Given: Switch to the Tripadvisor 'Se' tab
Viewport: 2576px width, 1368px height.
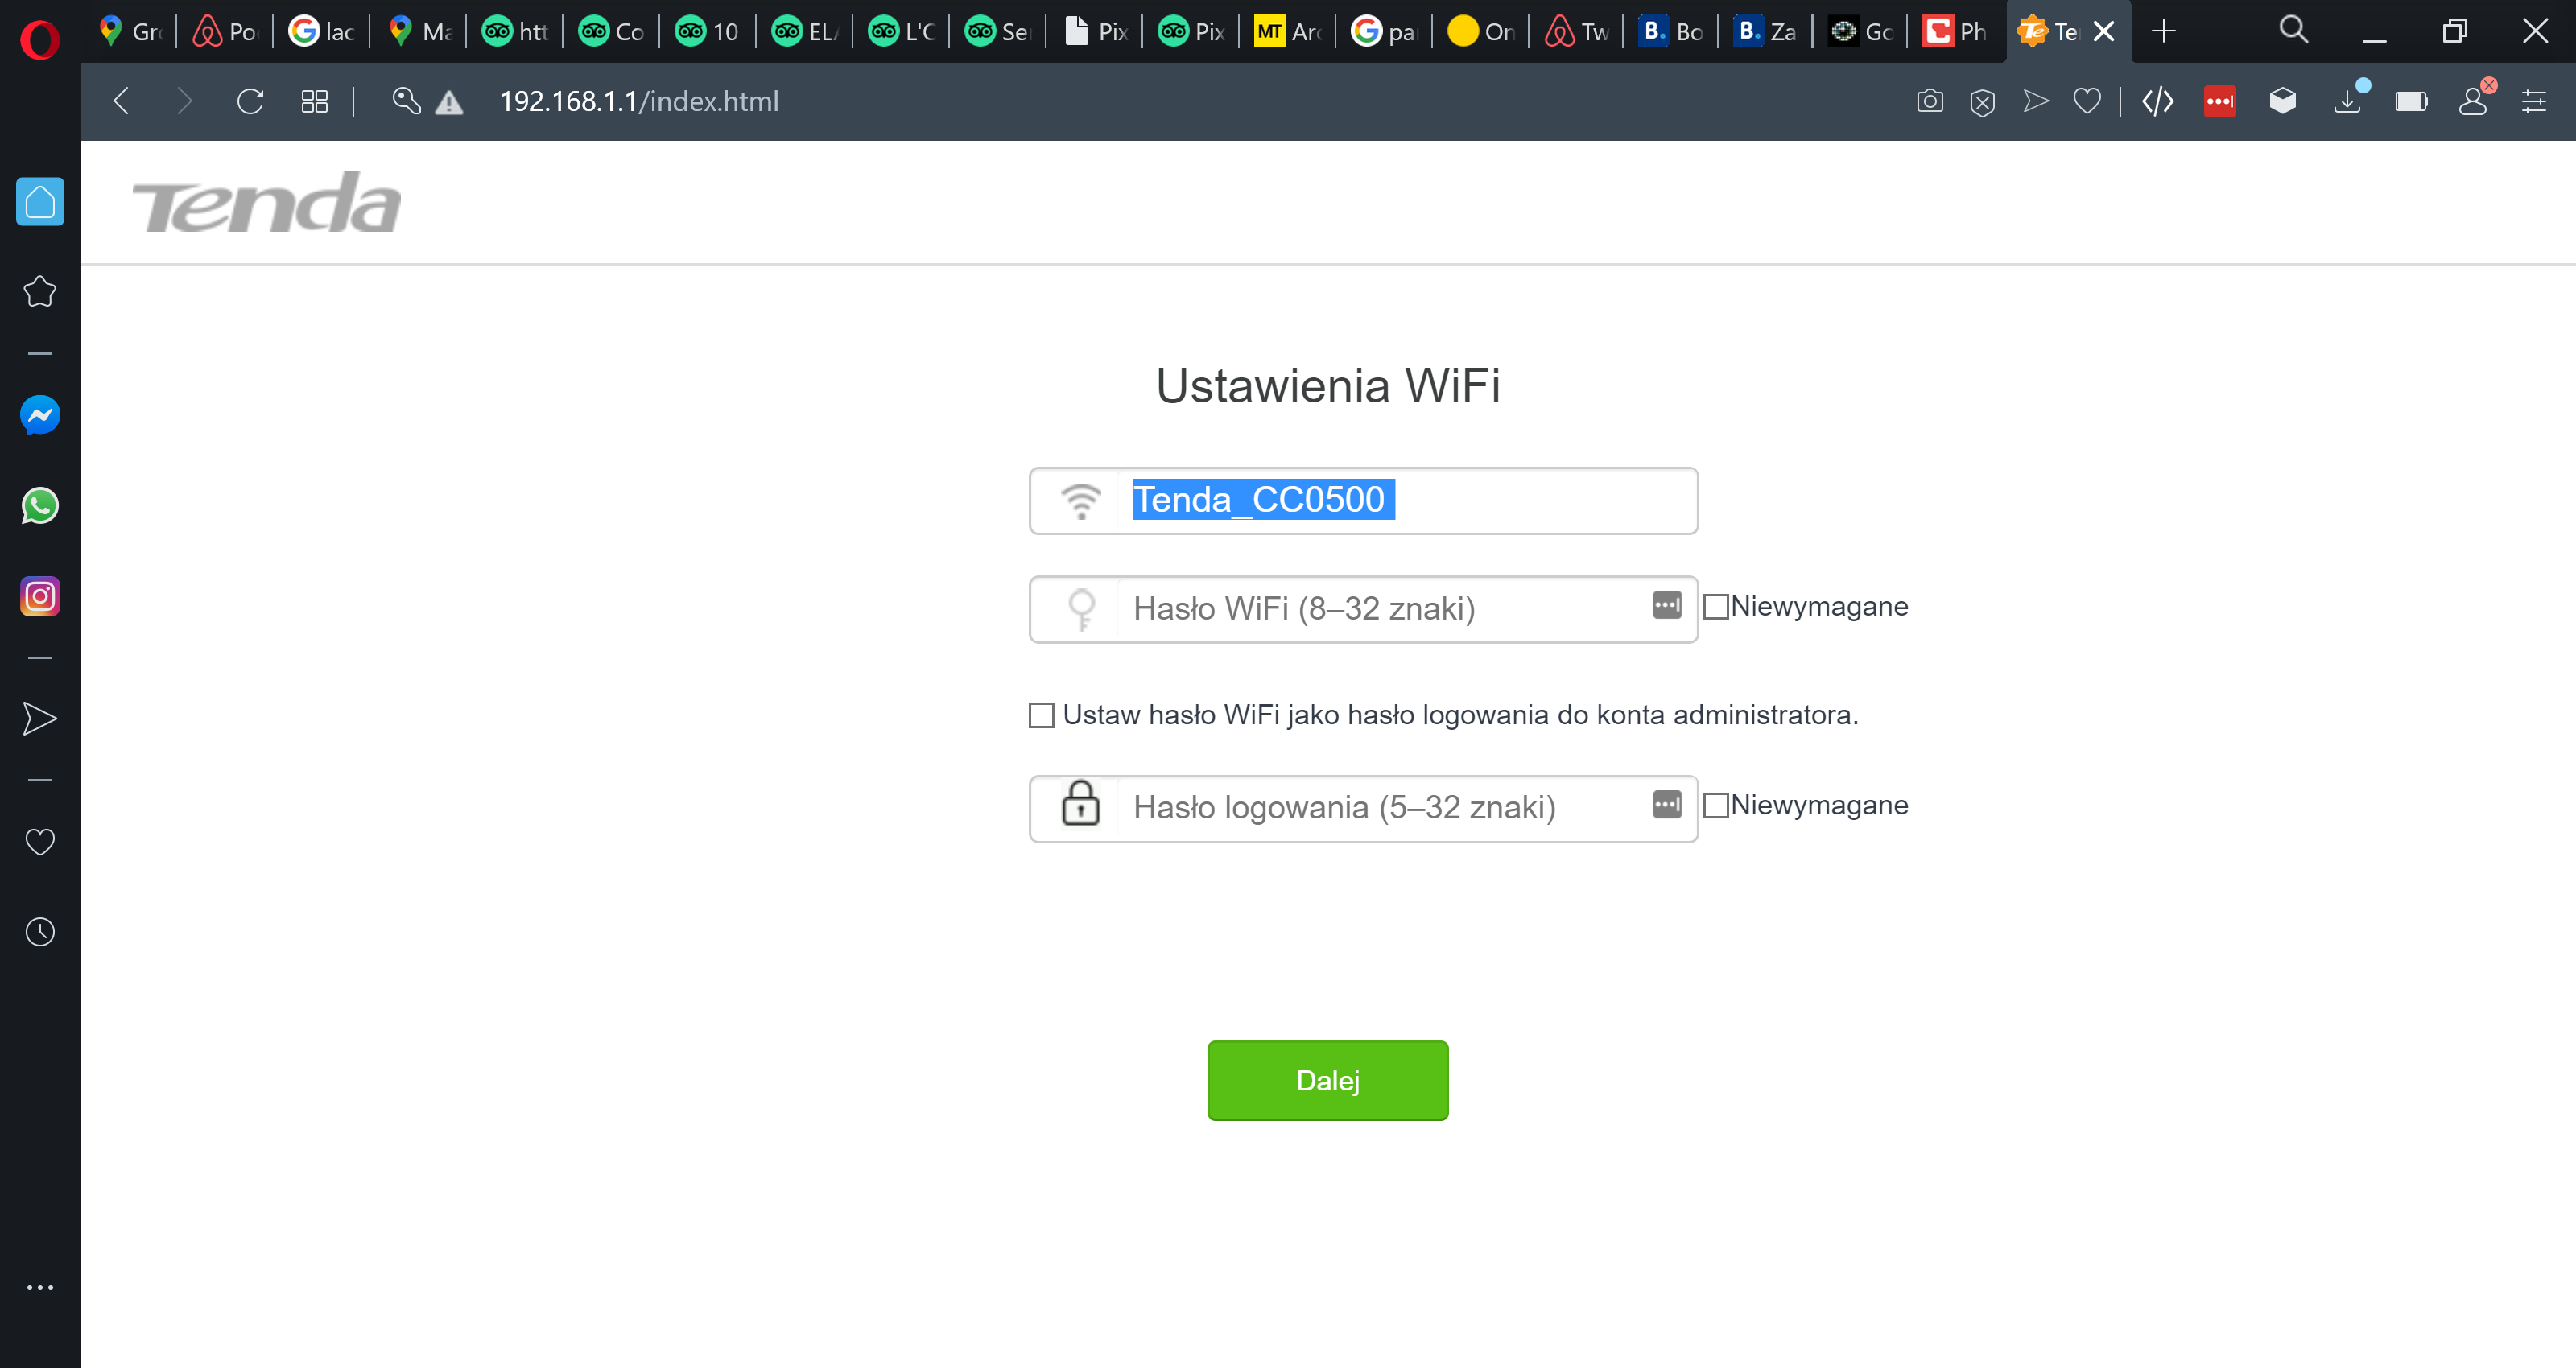Looking at the screenshot, I should 998,31.
